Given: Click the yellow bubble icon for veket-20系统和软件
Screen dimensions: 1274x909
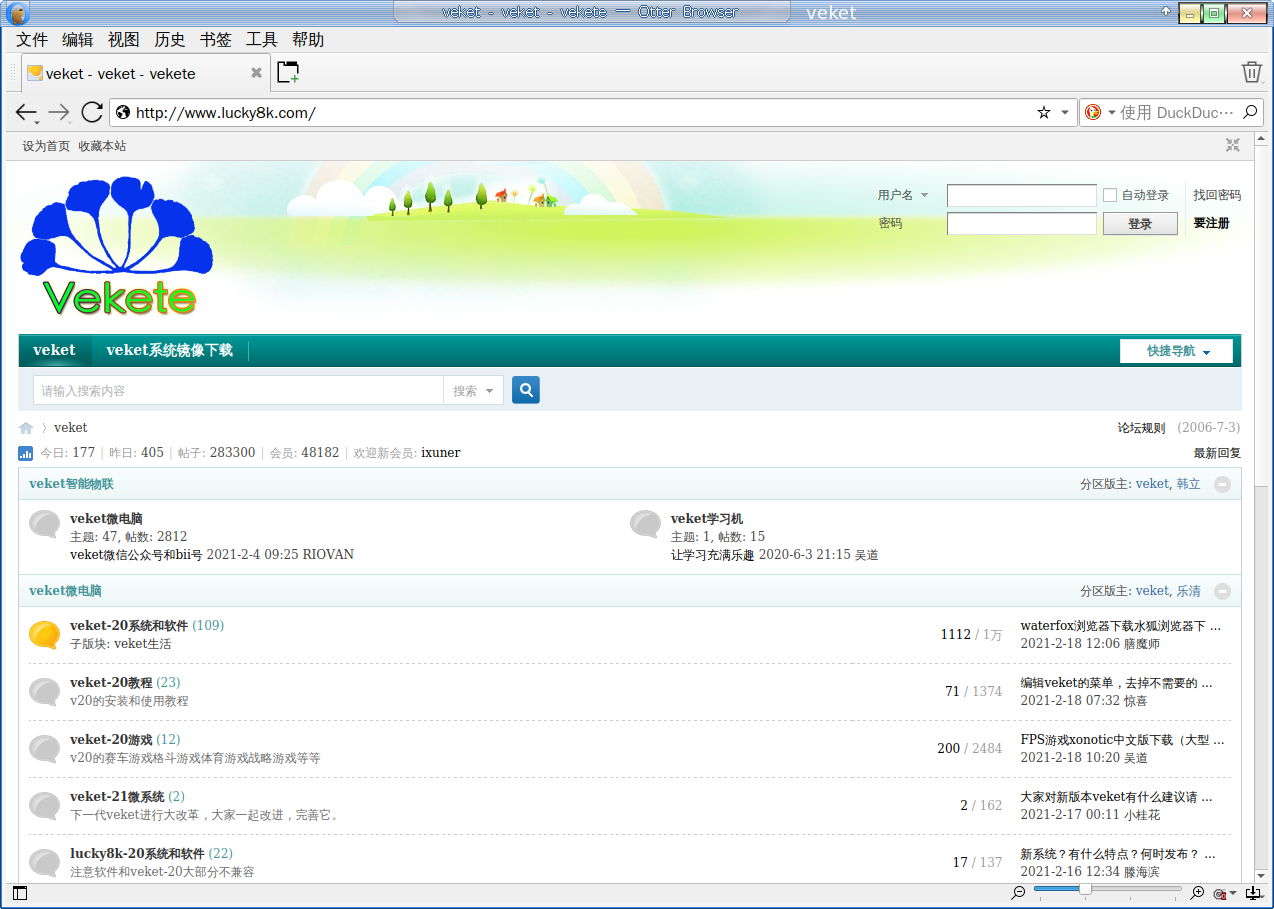Looking at the screenshot, I should coord(44,634).
